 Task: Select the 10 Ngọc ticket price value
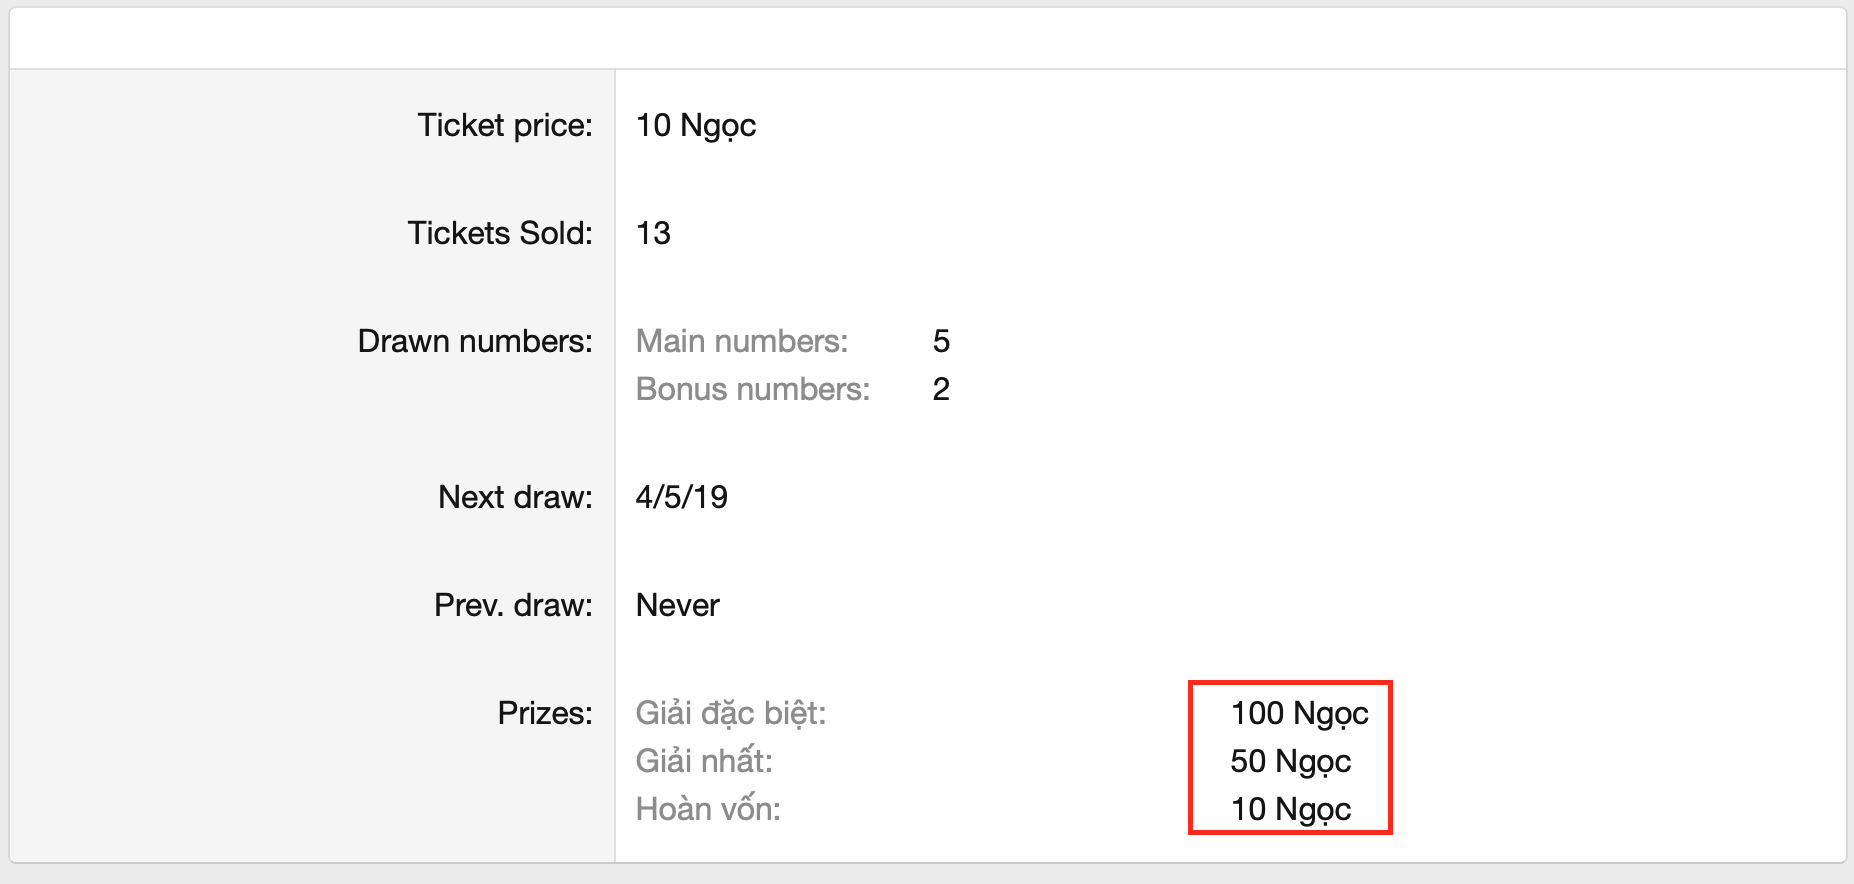click(696, 125)
